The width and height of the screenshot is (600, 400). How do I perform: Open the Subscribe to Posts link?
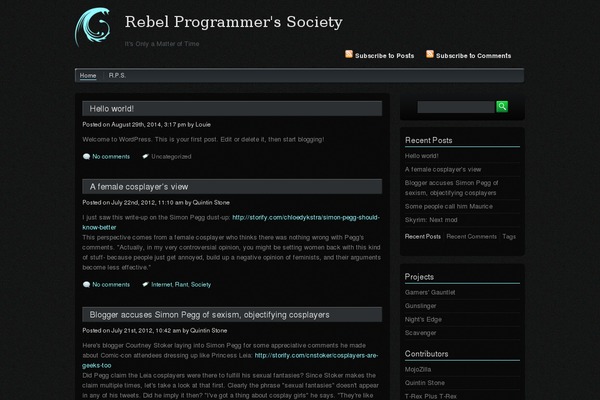384,56
